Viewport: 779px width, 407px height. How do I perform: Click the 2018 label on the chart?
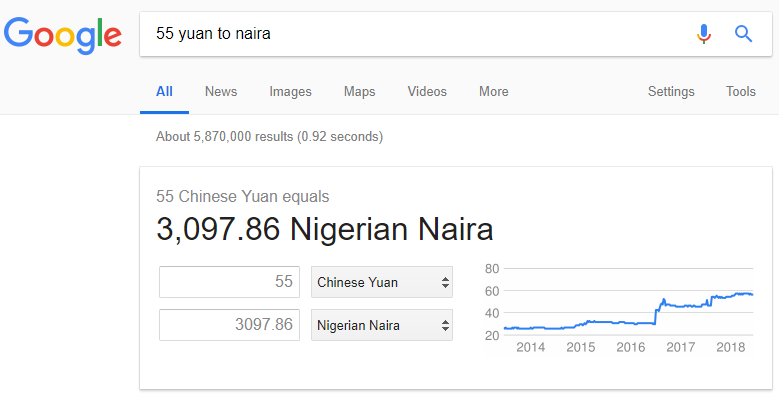731,347
